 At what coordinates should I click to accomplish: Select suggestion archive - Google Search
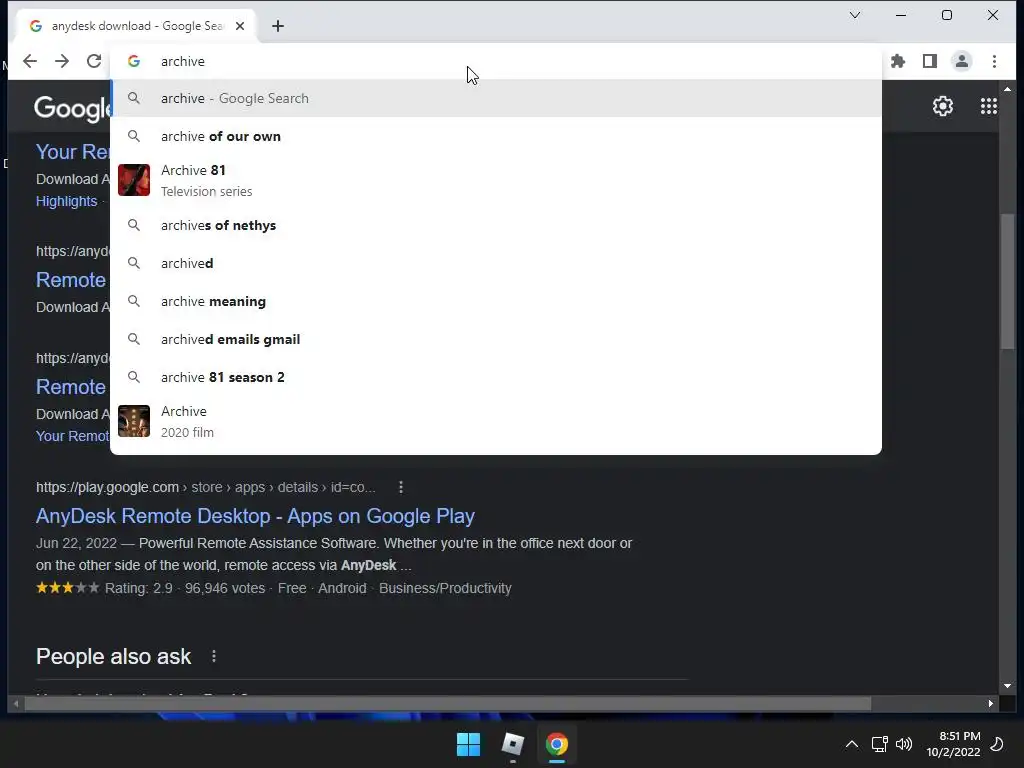pyautogui.click(x=496, y=98)
